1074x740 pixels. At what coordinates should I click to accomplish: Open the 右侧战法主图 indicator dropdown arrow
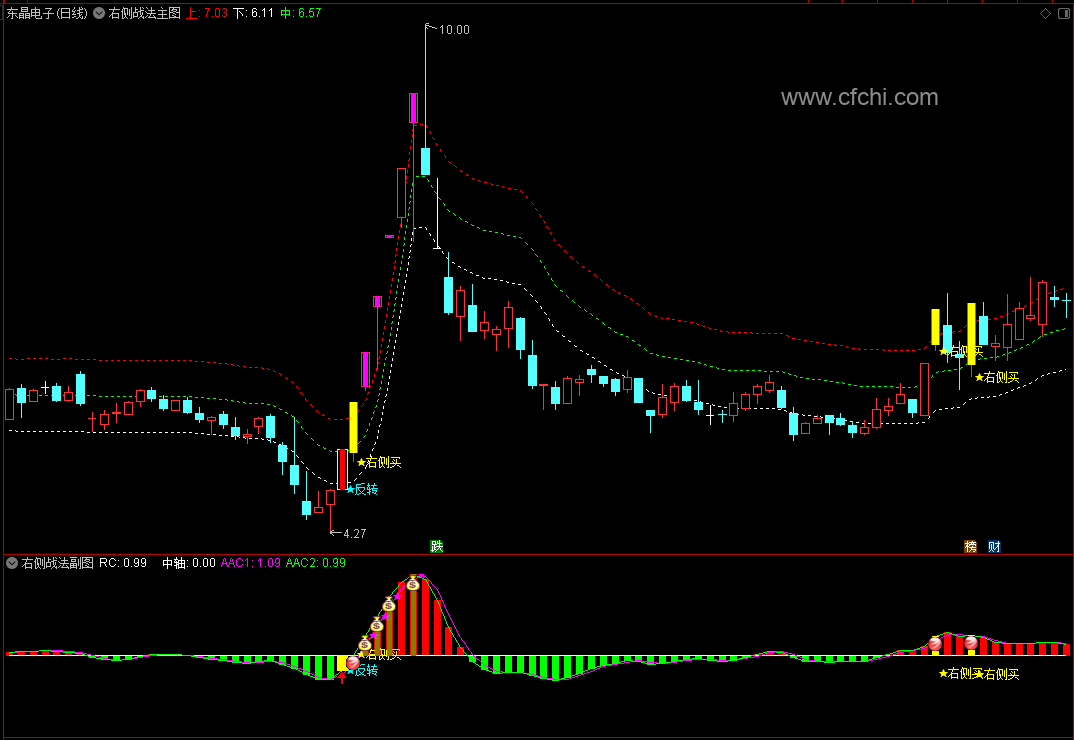coord(99,13)
